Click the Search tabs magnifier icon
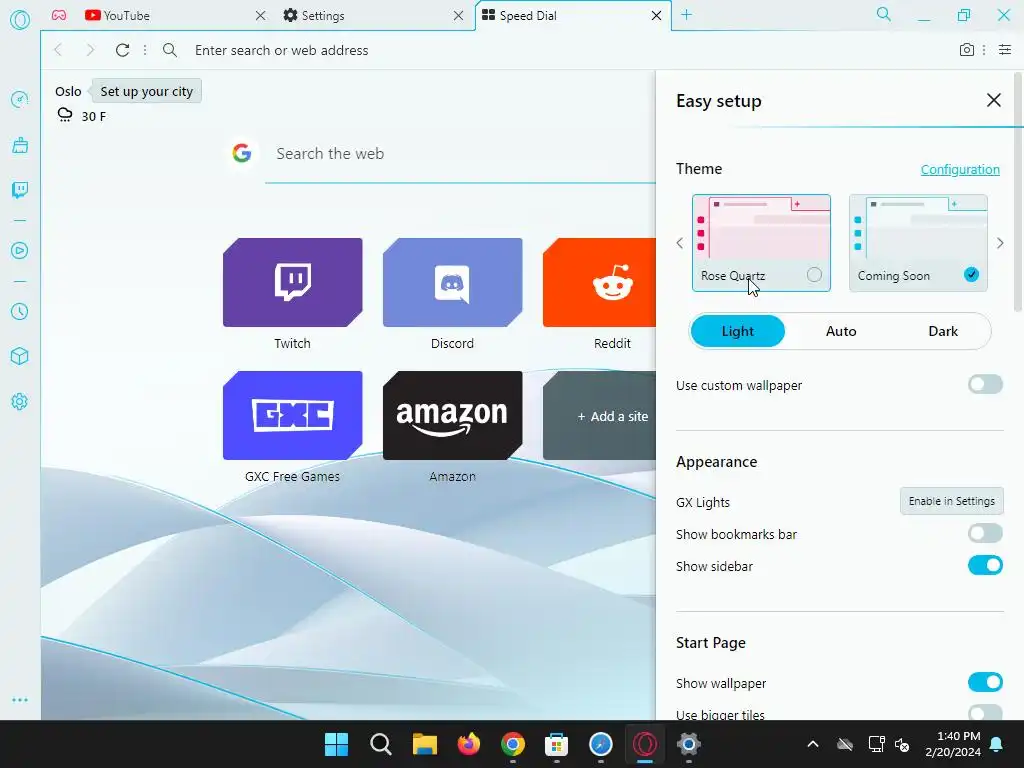1024x768 pixels. pos(884,14)
